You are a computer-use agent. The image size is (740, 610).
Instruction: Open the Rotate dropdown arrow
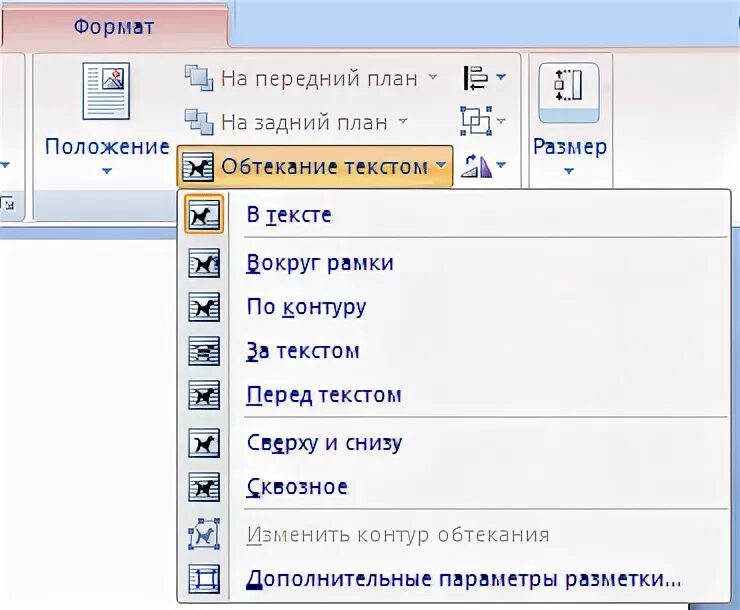click(501, 165)
